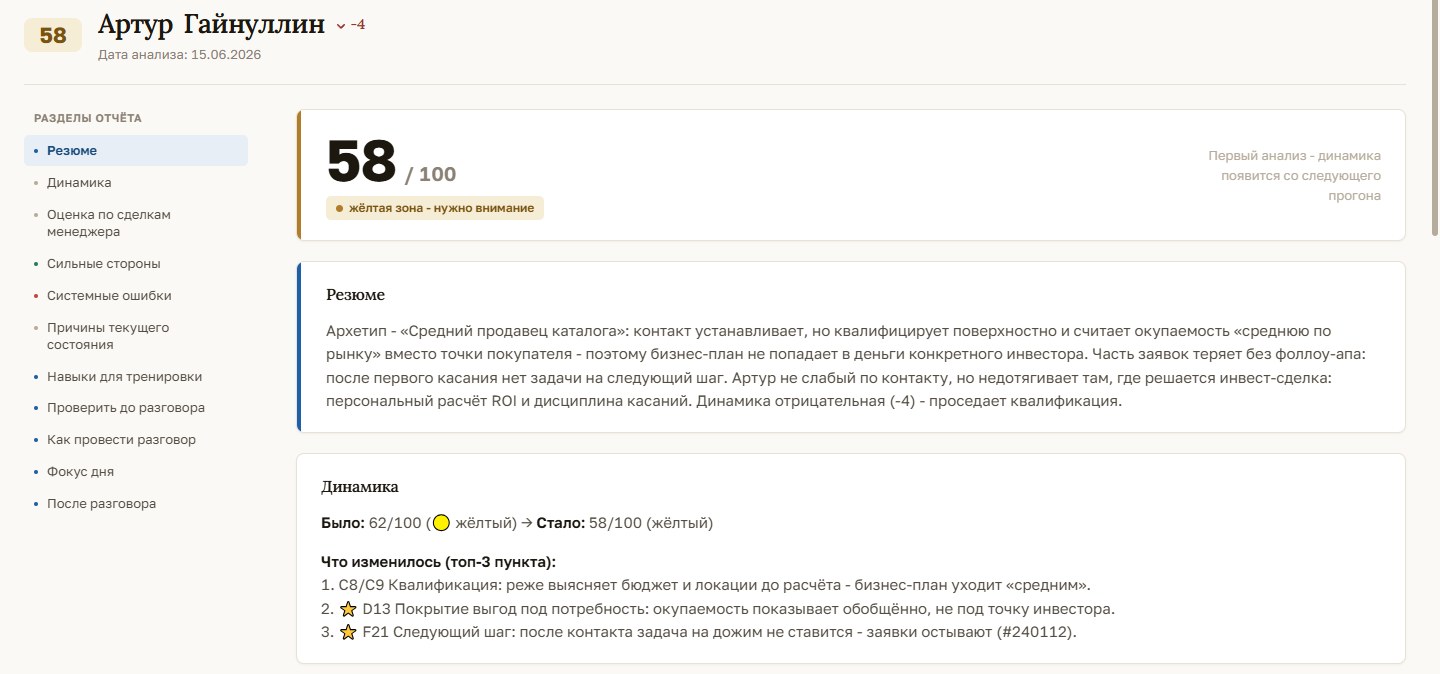Screen dimensions: 1440x674
Task: Click the -4 change indicator in header
Action: (358, 25)
